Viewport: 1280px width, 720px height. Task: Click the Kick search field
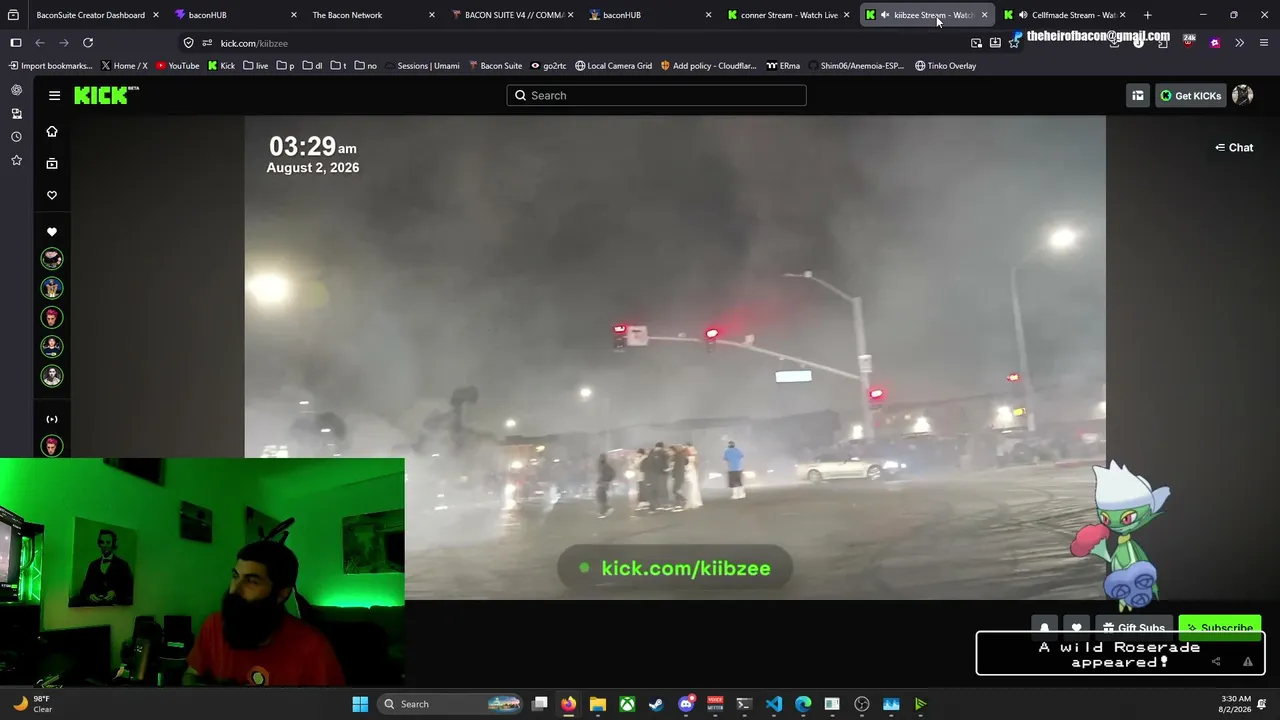click(656, 95)
